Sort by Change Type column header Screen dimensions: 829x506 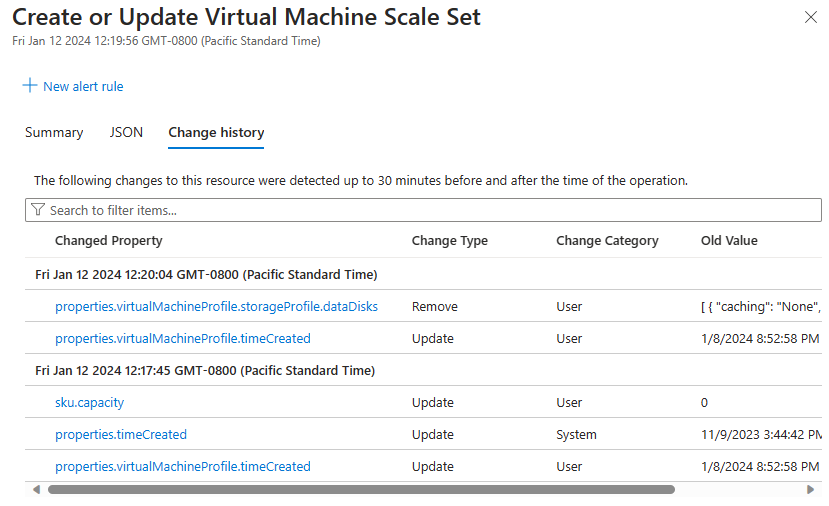point(450,240)
